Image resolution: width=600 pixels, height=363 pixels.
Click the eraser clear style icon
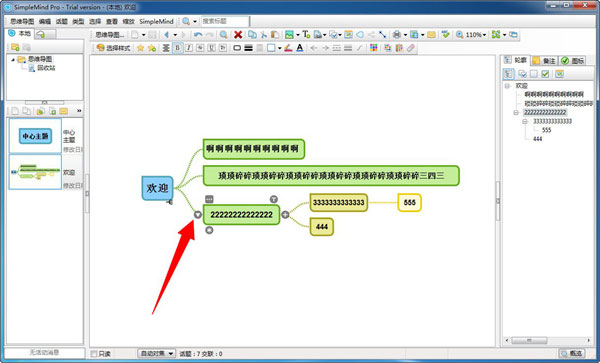coord(411,48)
